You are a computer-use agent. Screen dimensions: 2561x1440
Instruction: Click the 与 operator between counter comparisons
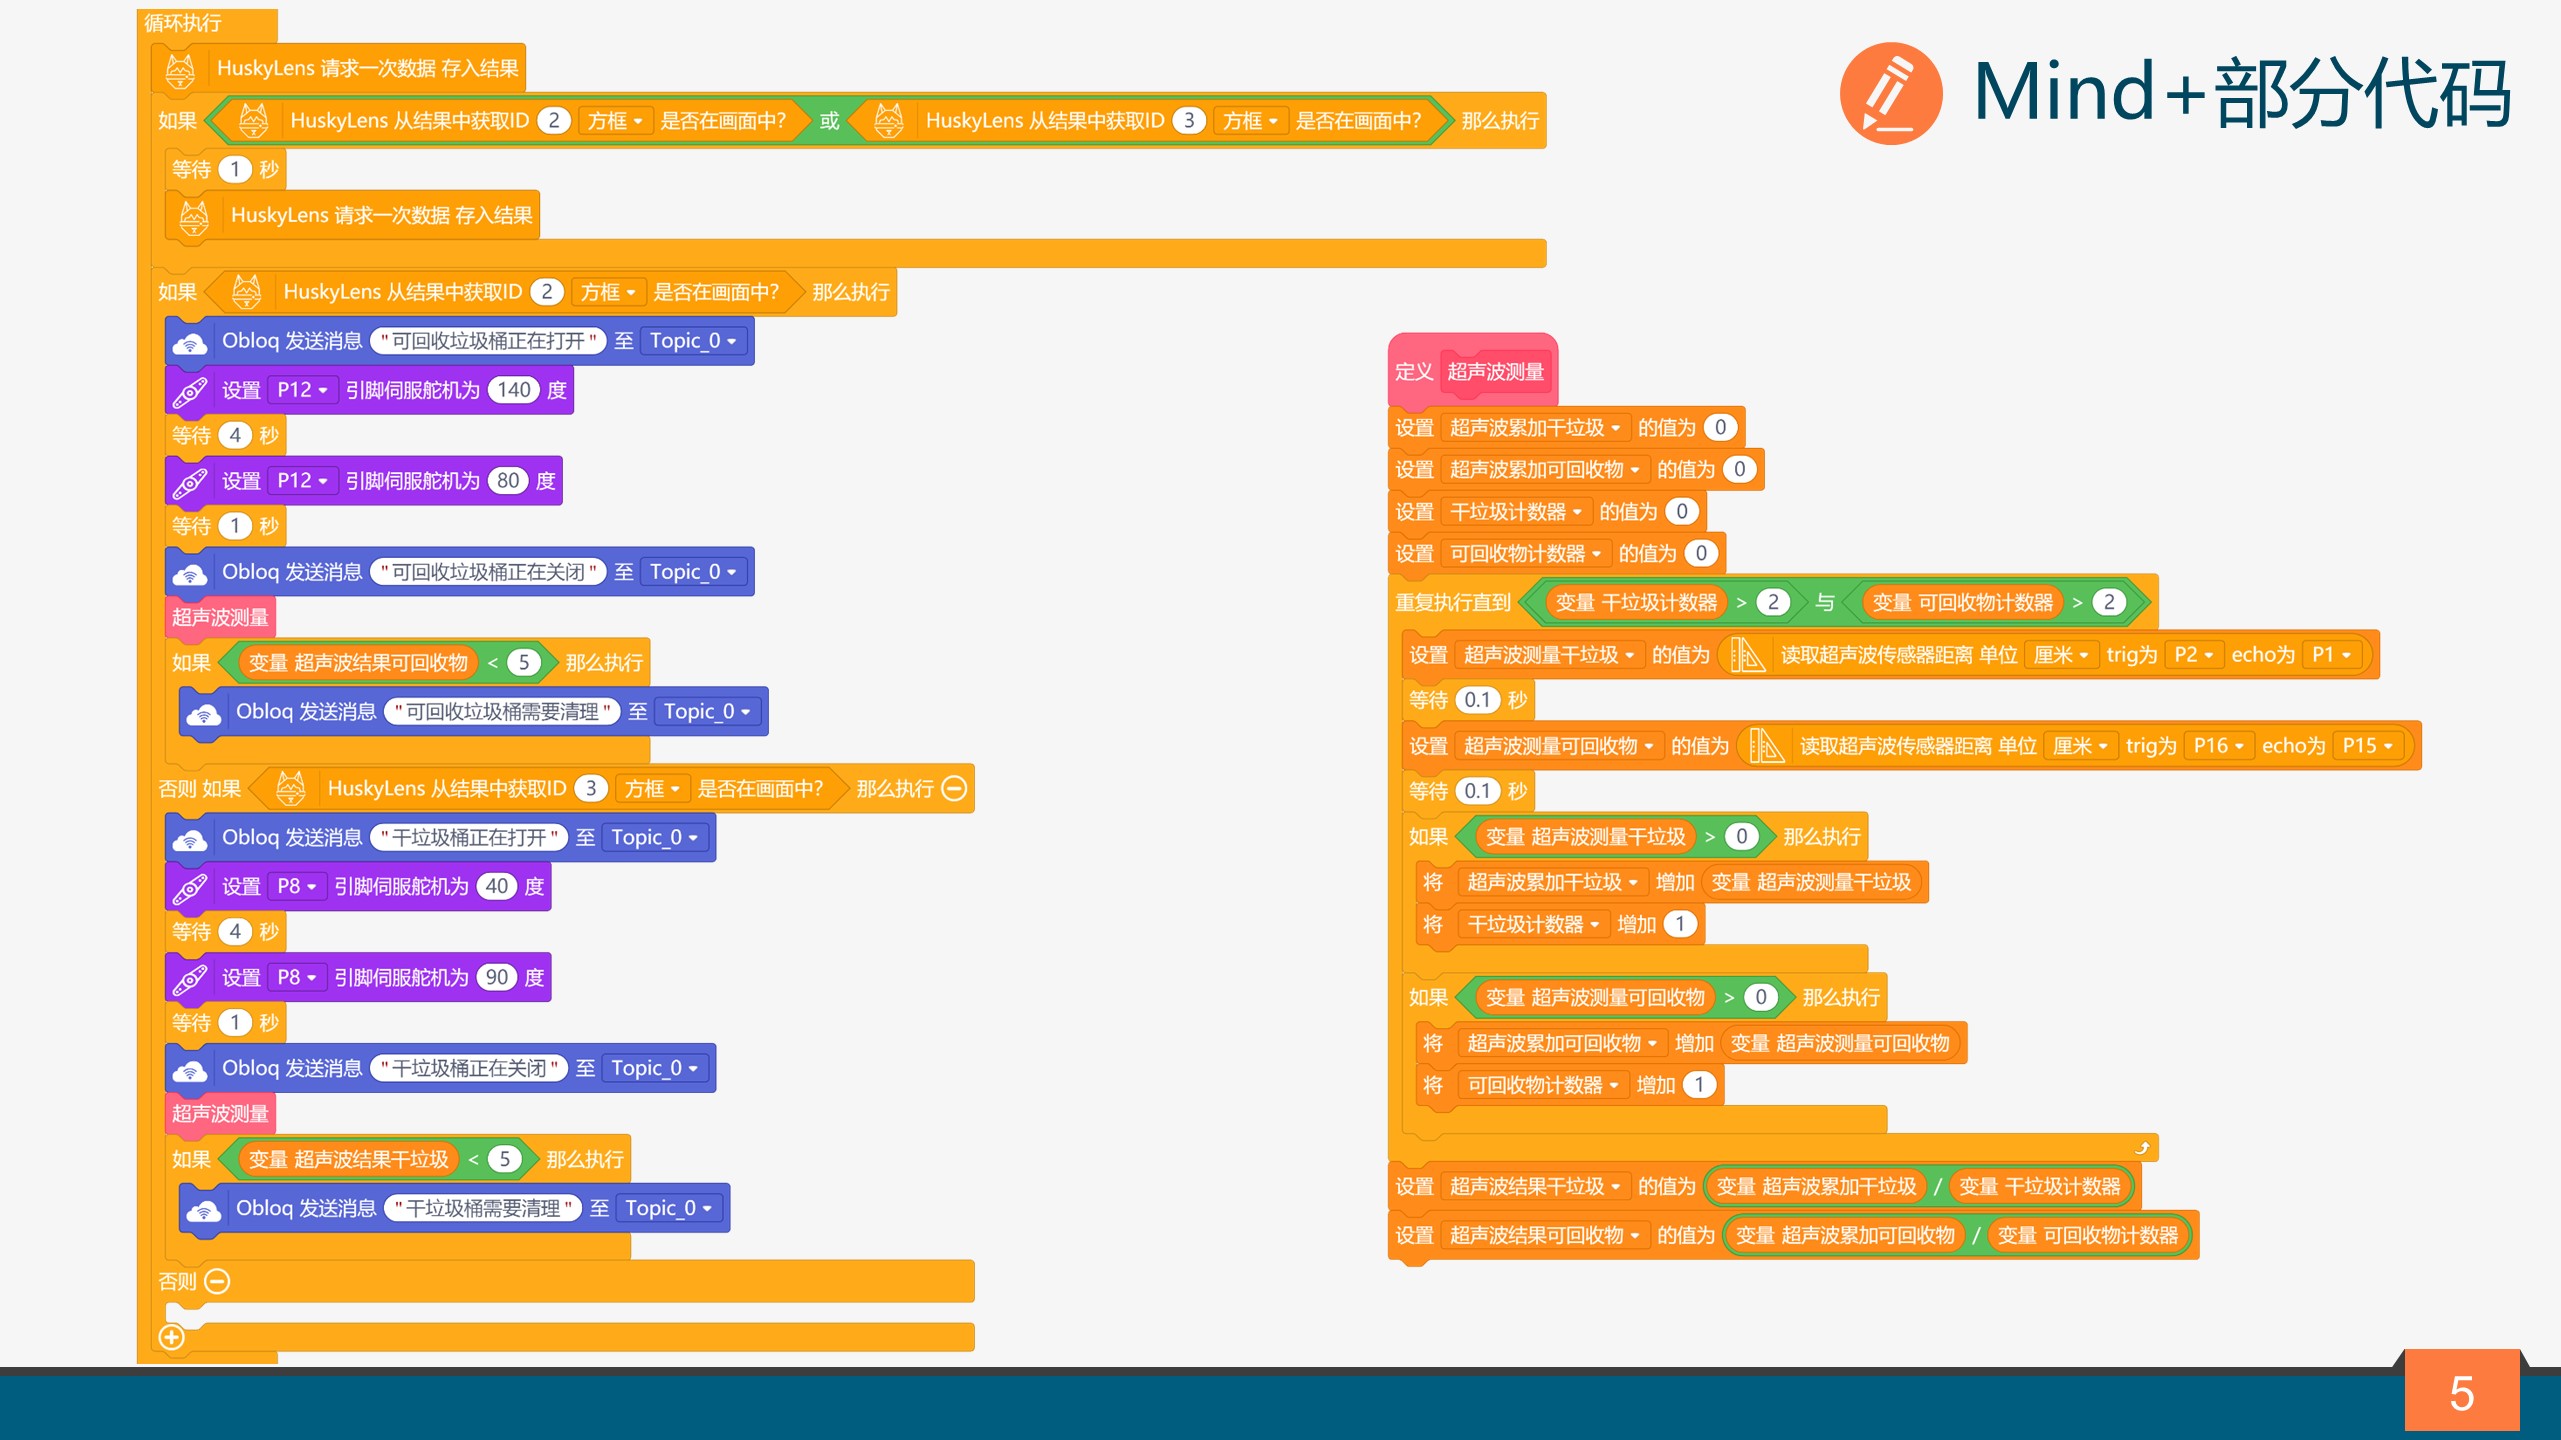[x=1825, y=603]
